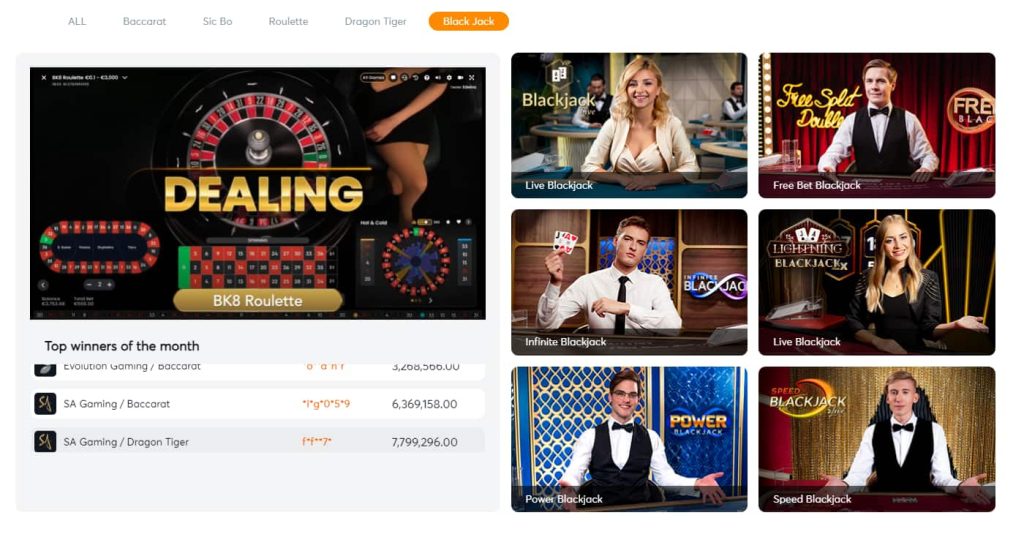
Task: Click the golden BK8 Roulette button
Action: coord(258,300)
